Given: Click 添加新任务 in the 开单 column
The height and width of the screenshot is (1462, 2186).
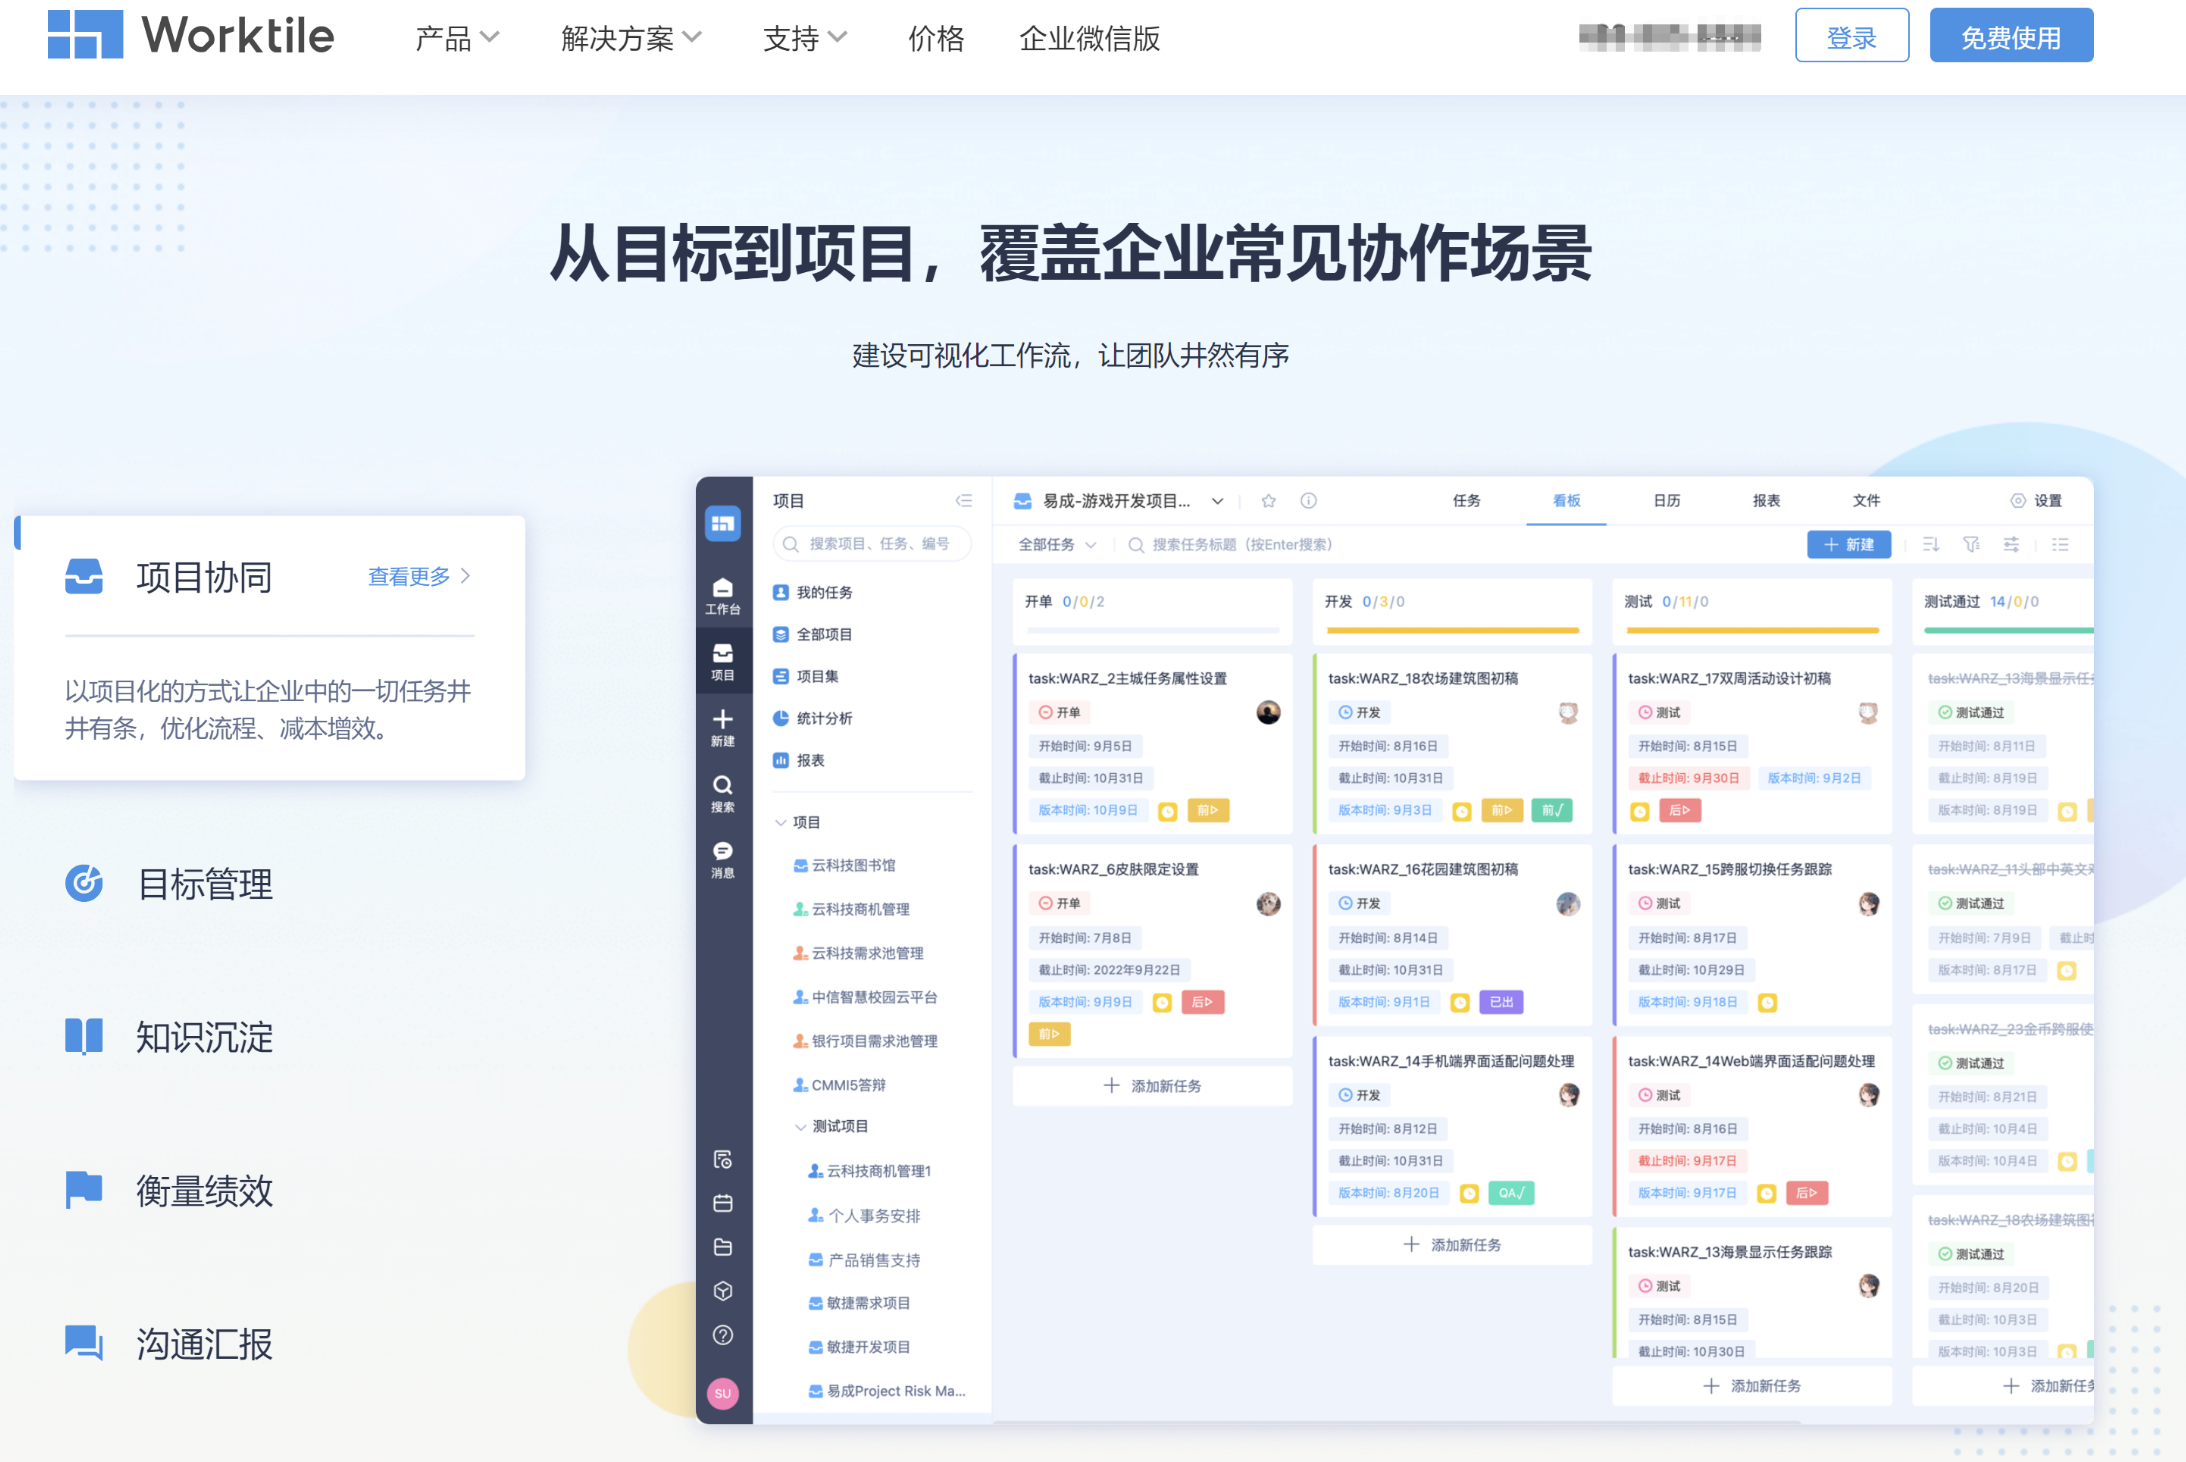Looking at the screenshot, I should [1152, 1085].
